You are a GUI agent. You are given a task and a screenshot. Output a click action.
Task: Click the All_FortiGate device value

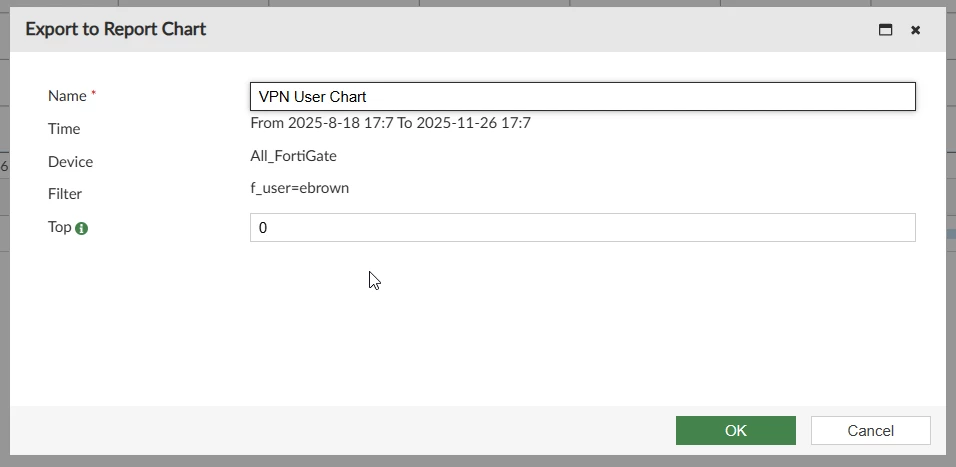pos(293,156)
